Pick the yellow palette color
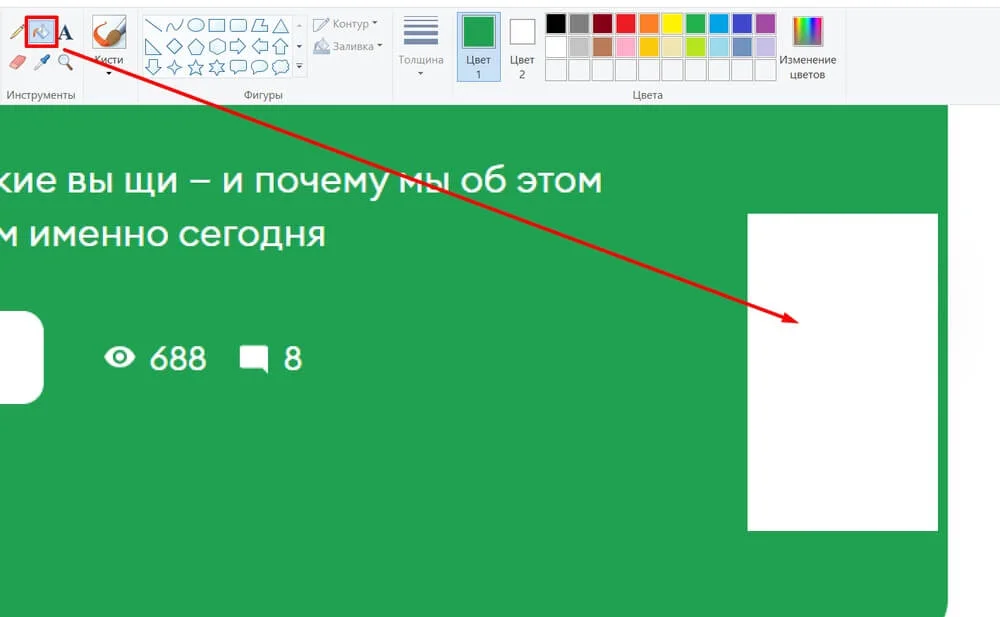 coord(672,24)
